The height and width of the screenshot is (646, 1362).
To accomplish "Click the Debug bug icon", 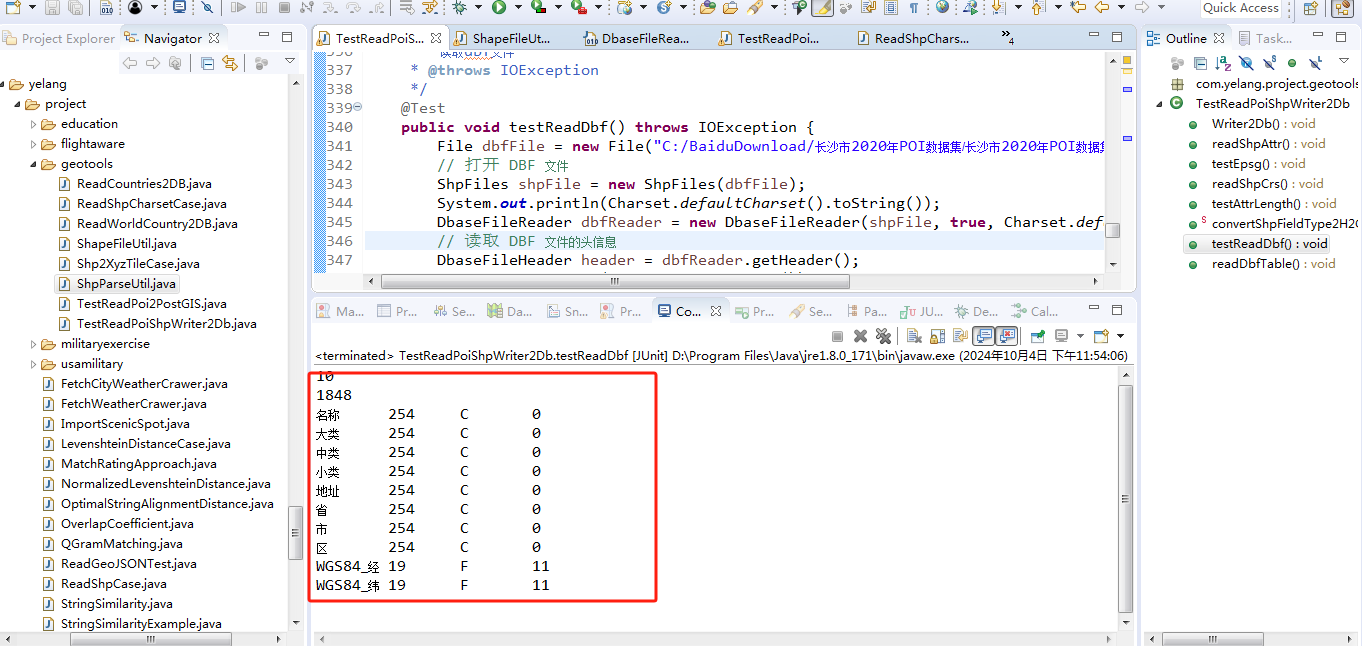I will (459, 7).
